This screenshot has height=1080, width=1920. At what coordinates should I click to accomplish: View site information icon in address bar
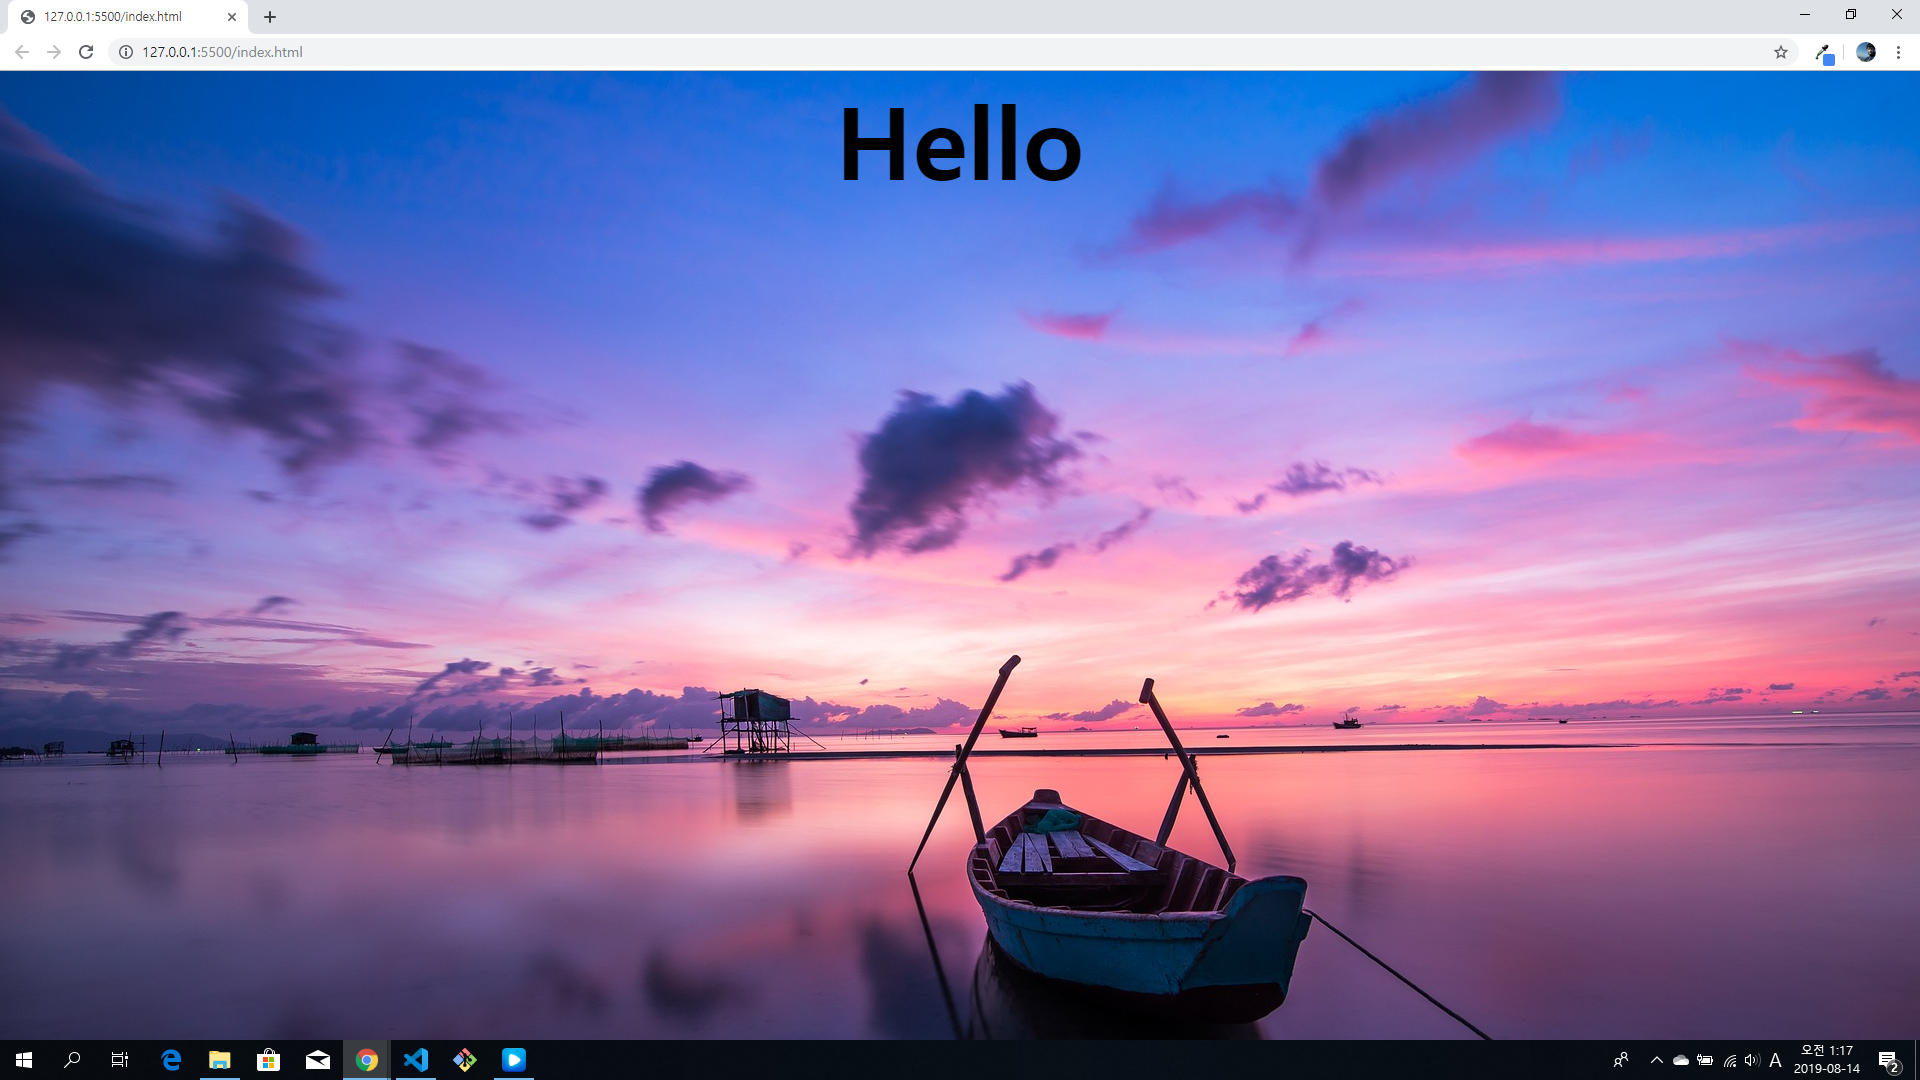point(126,52)
